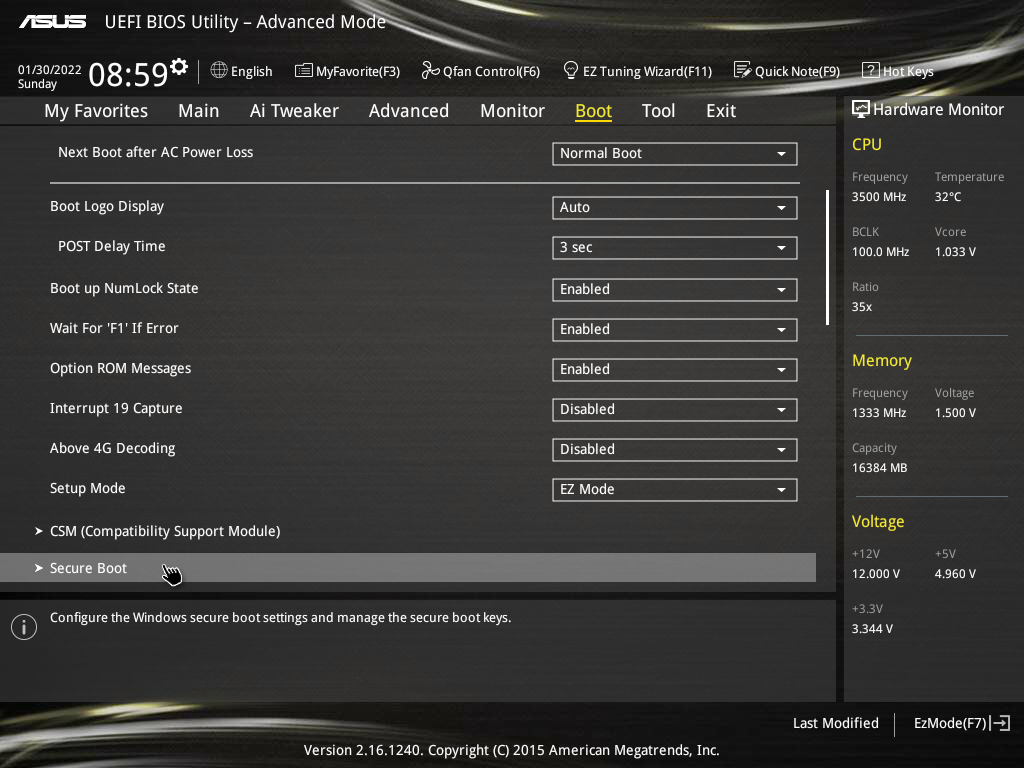Click the 3.344 V value
Screen dimensions: 1024x768
click(872, 628)
